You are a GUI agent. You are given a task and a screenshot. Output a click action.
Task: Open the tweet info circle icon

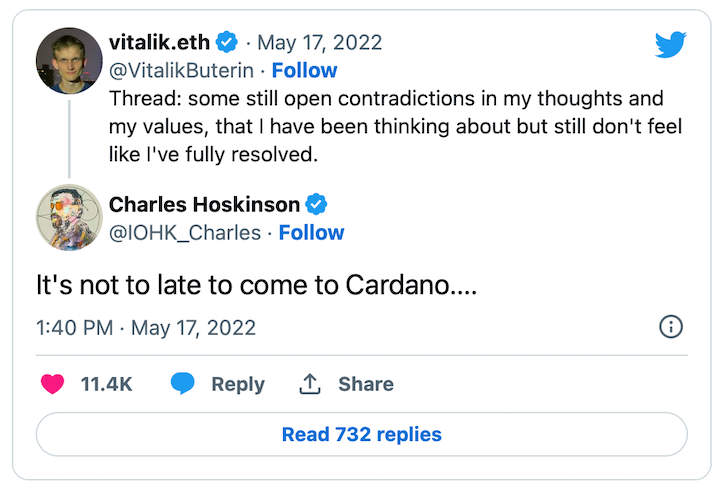coord(671,327)
